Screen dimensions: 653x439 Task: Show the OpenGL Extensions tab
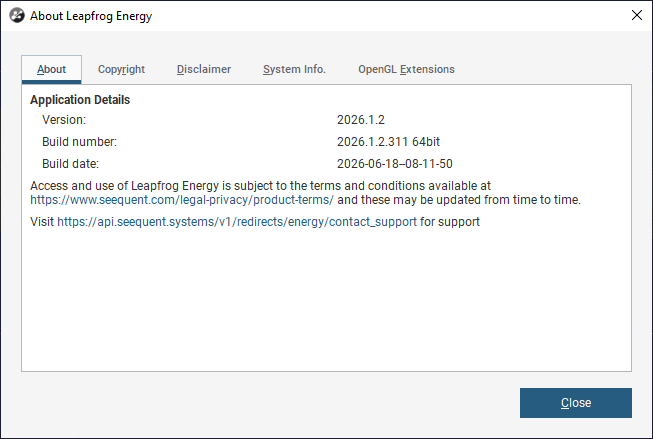406,69
